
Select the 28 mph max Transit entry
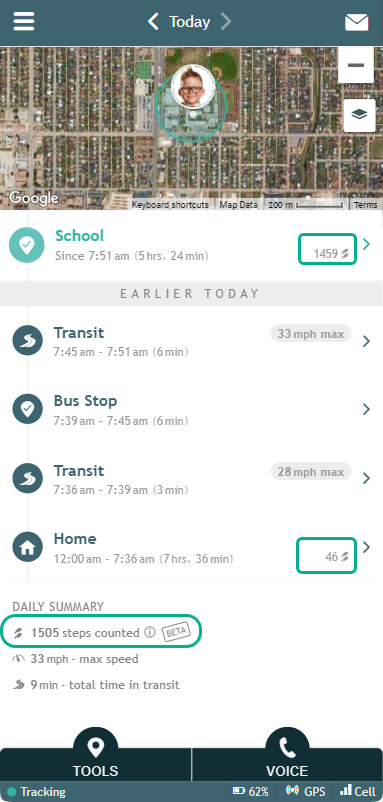pyautogui.click(x=191, y=479)
